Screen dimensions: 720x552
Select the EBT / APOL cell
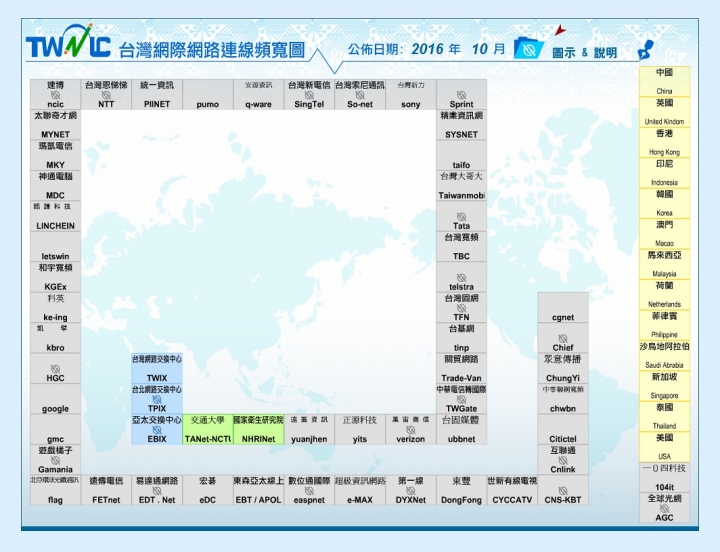tap(259, 490)
